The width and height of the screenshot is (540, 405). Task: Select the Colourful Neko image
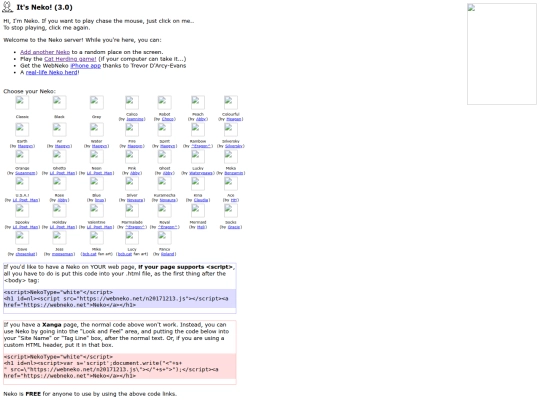pyautogui.click(x=231, y=103)
